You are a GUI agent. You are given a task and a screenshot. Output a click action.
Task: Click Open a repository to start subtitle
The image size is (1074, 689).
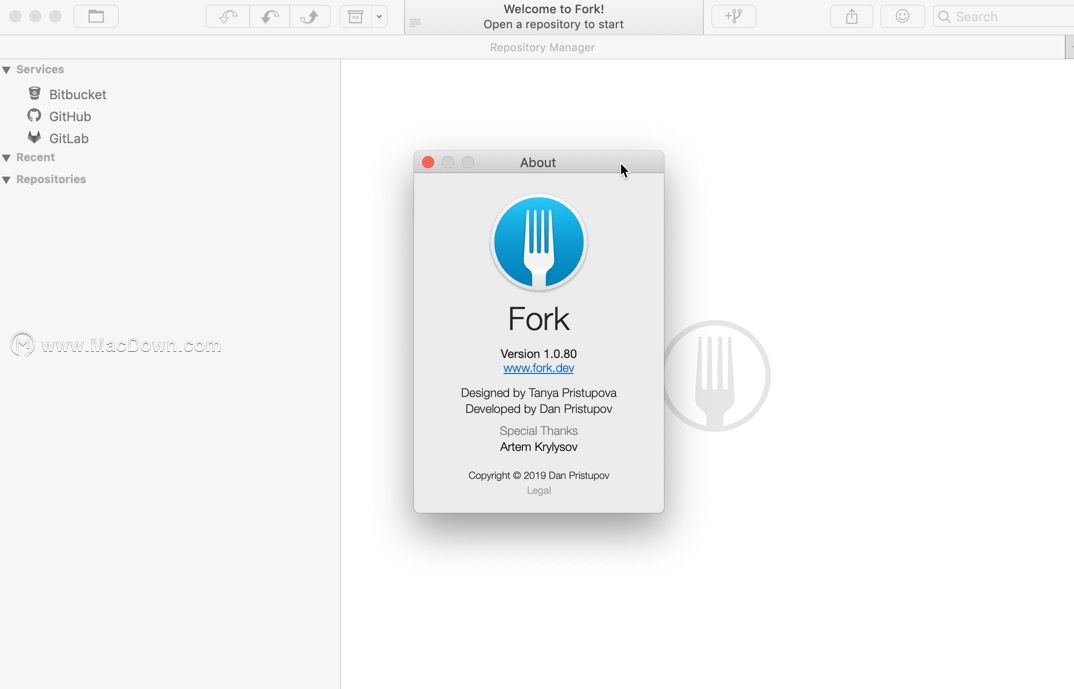(553, 25)
